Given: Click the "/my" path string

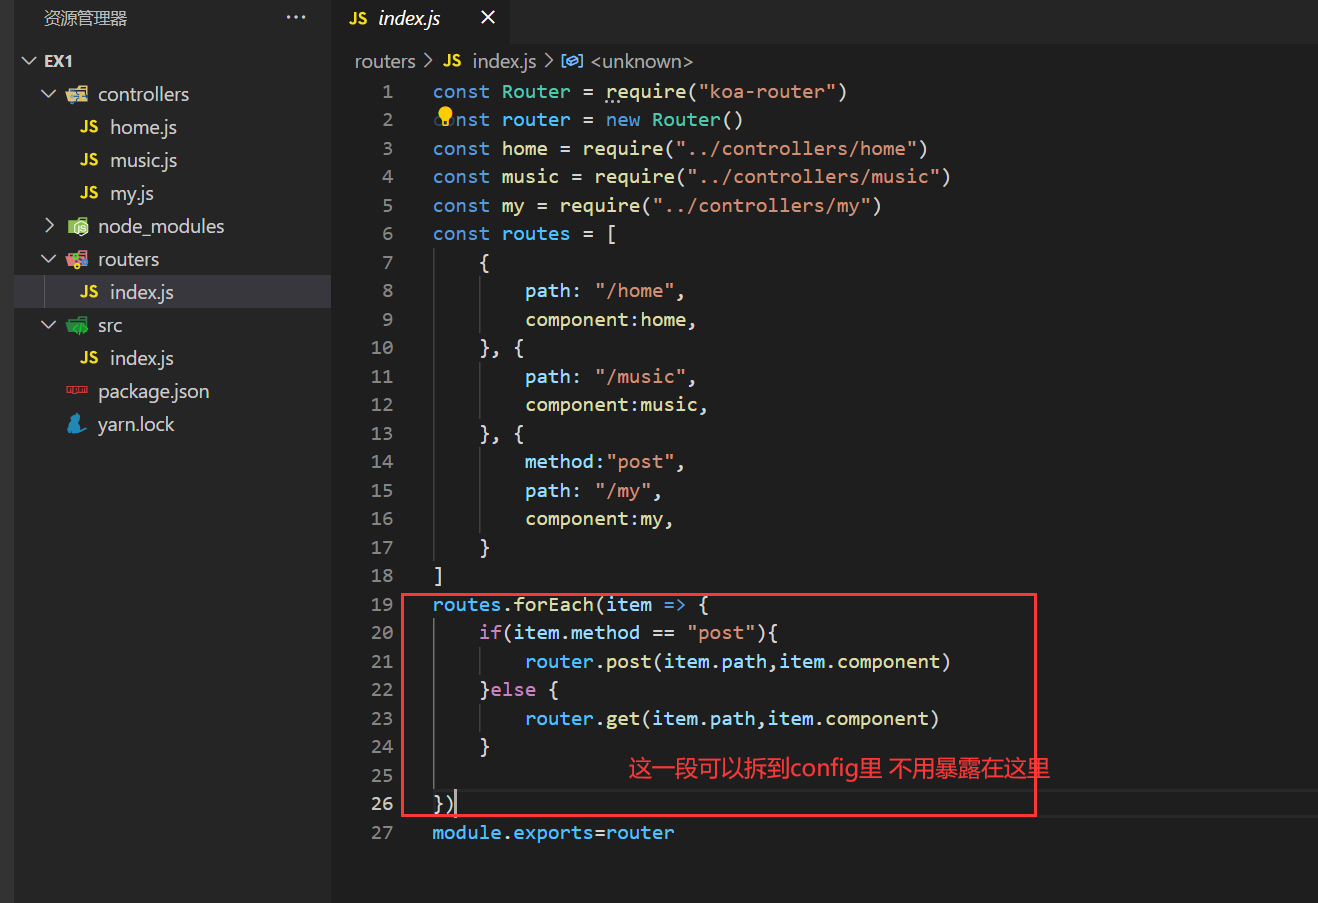Looking at the screenshot, I should (x=623, y=490).
